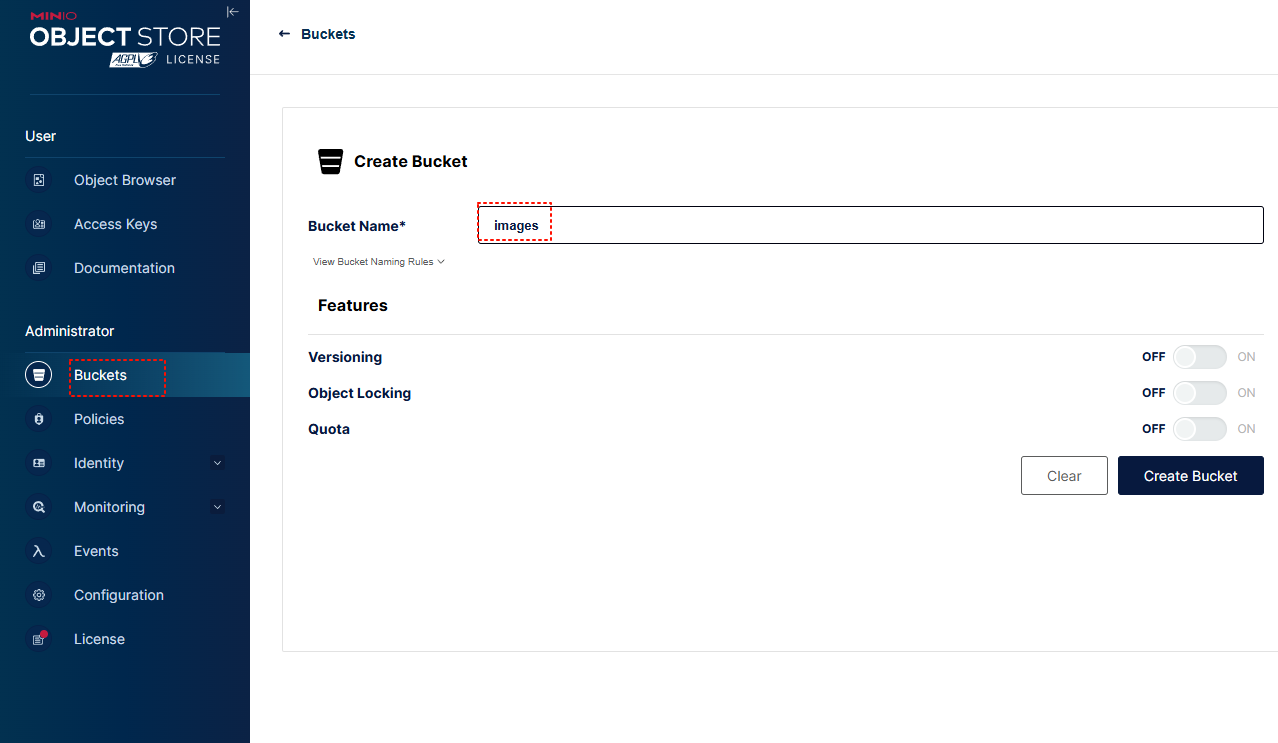Open the Policies menu item

pos(99,419)
